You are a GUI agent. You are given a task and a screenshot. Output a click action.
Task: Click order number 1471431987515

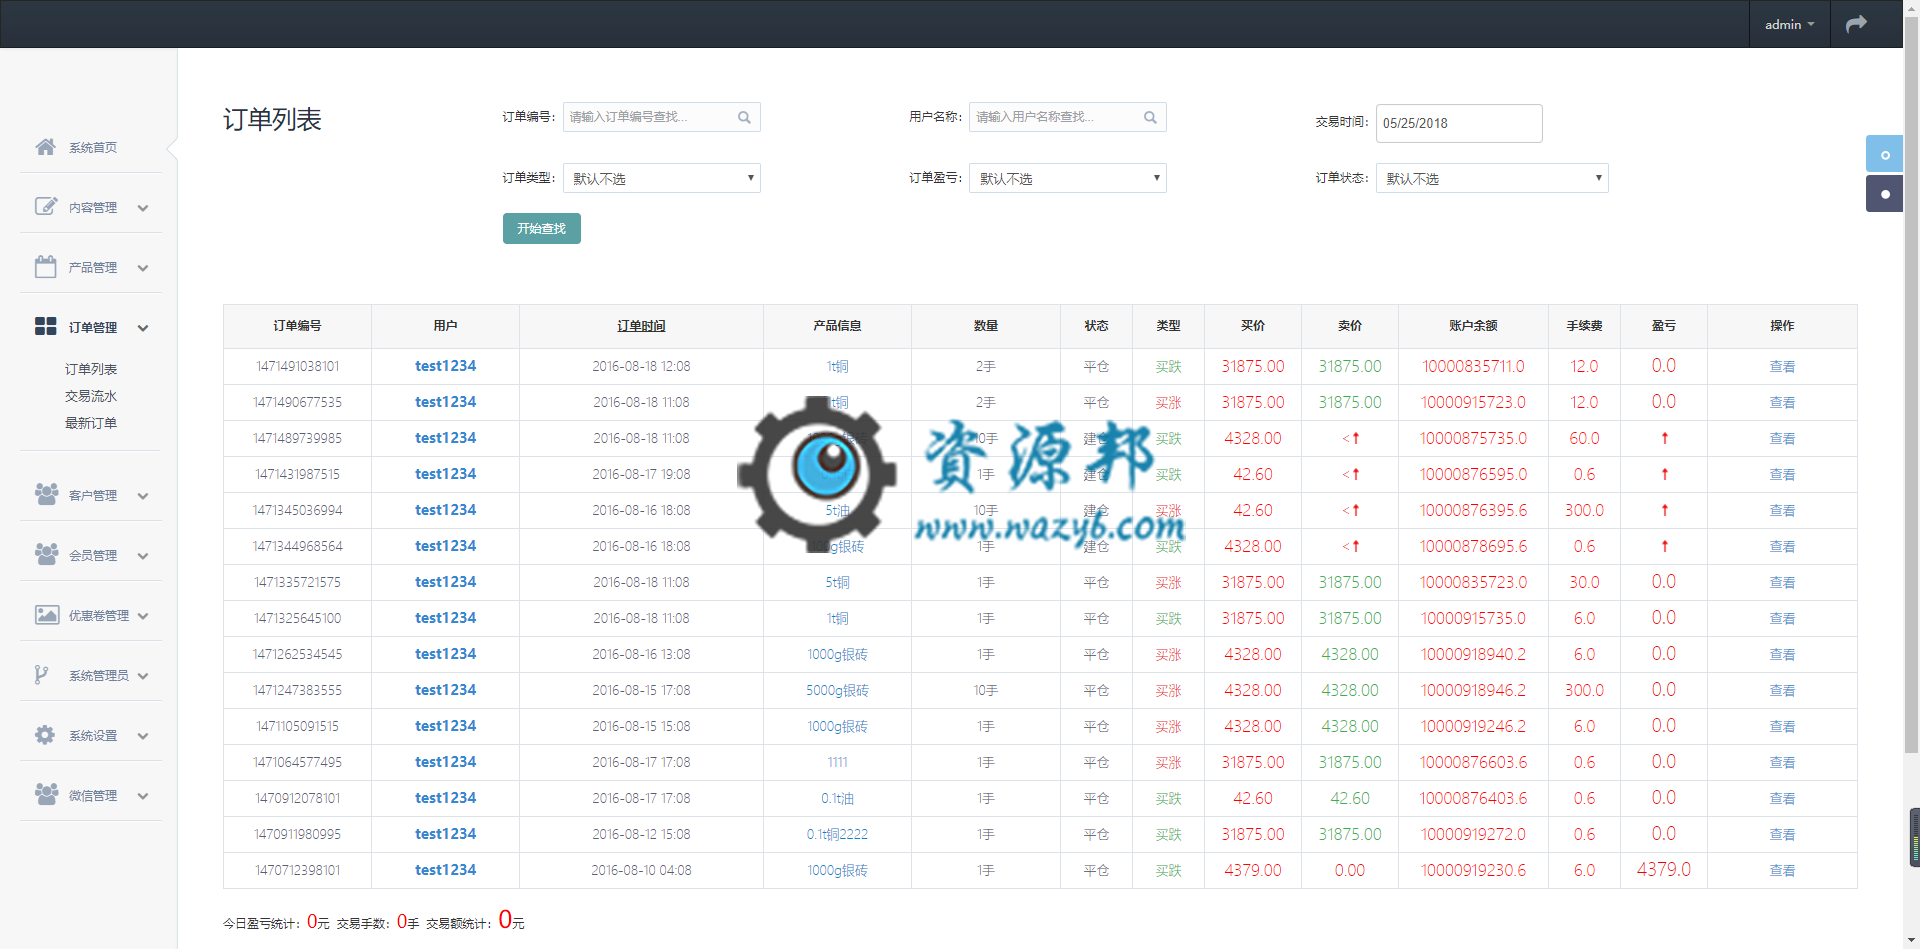coord(297,474)
